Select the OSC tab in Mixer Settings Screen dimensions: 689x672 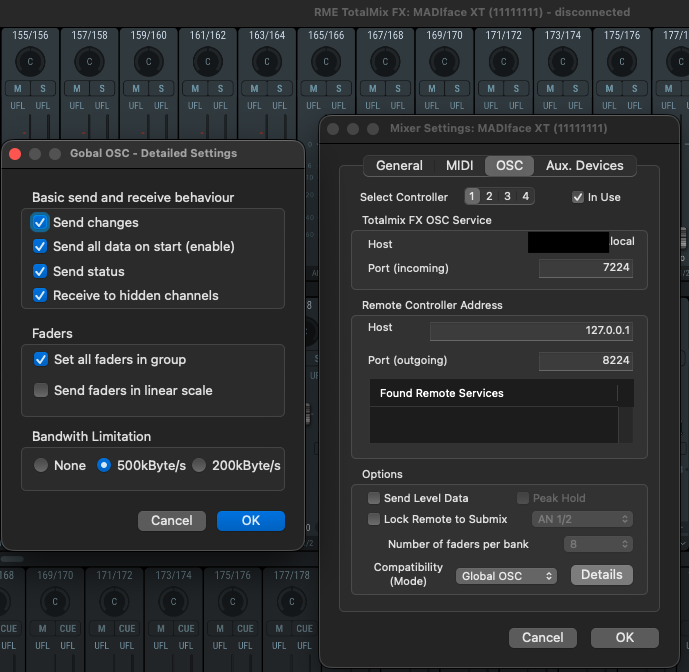point(509,166)
